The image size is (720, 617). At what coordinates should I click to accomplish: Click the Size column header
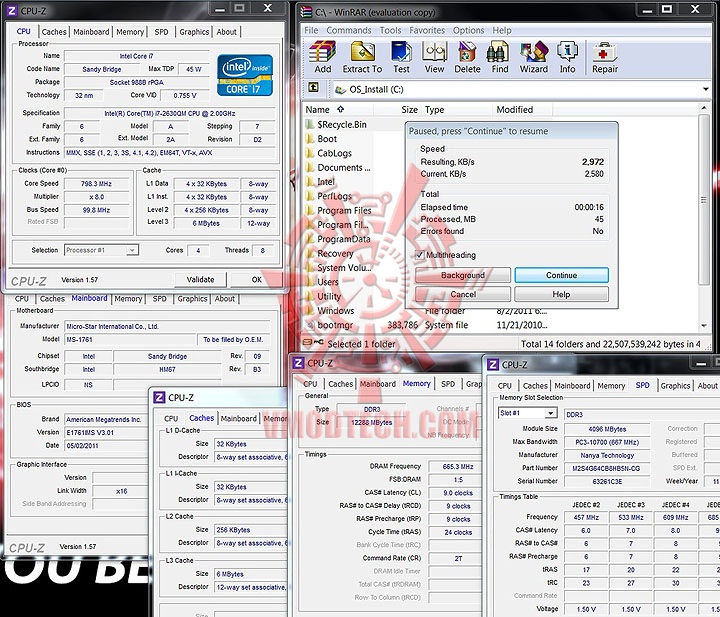[409, 110]
